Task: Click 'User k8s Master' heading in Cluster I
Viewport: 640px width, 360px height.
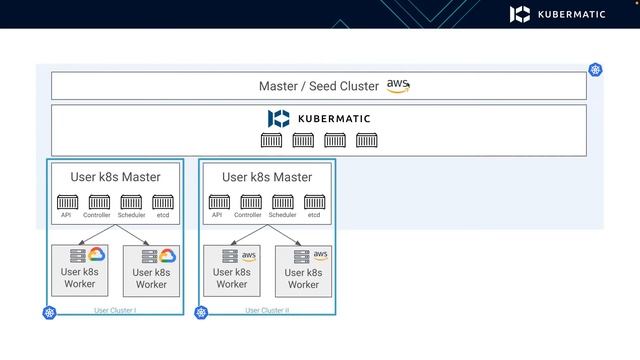Action: tap(115, 177)
